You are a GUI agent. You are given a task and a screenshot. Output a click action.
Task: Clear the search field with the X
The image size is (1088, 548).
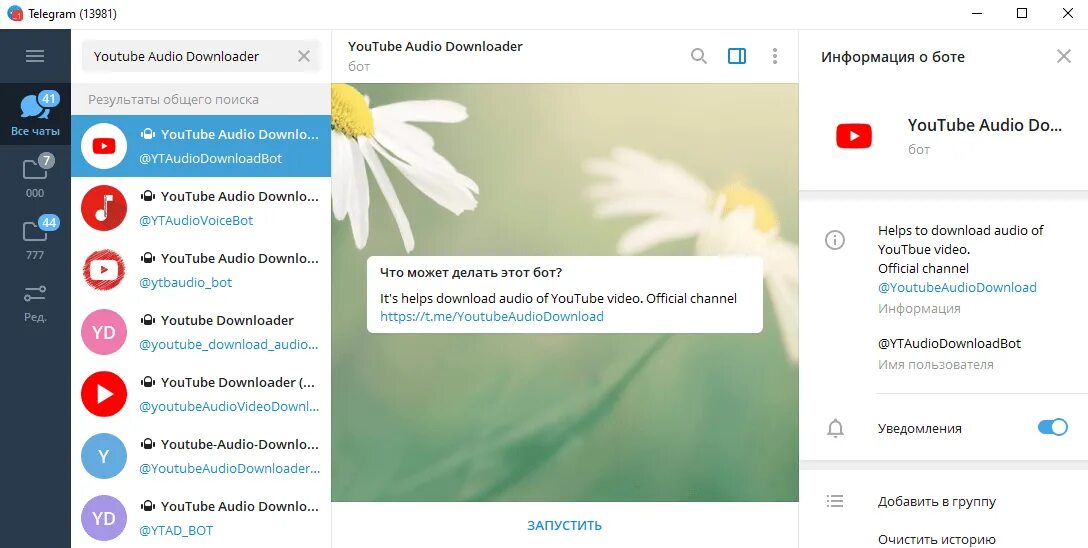click(x=304, y=56)
